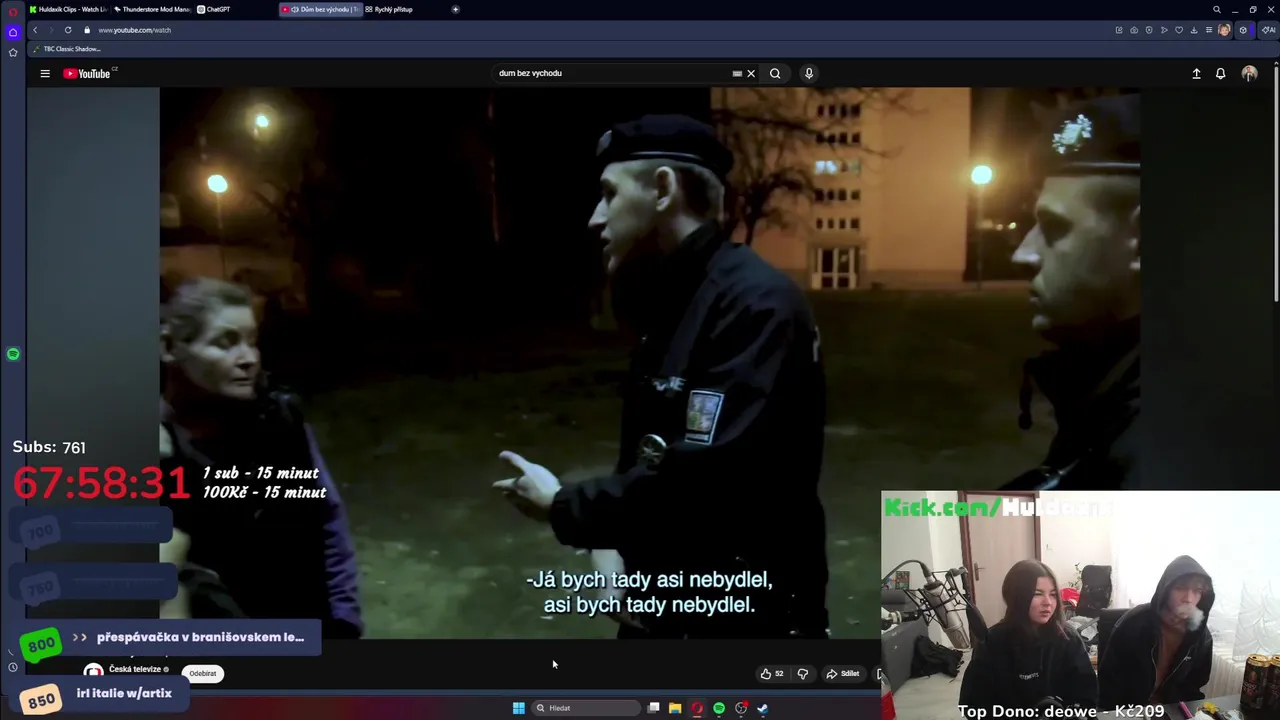Focus the YouTube search field
The image size is (1280, 720).
coord(612,73)
